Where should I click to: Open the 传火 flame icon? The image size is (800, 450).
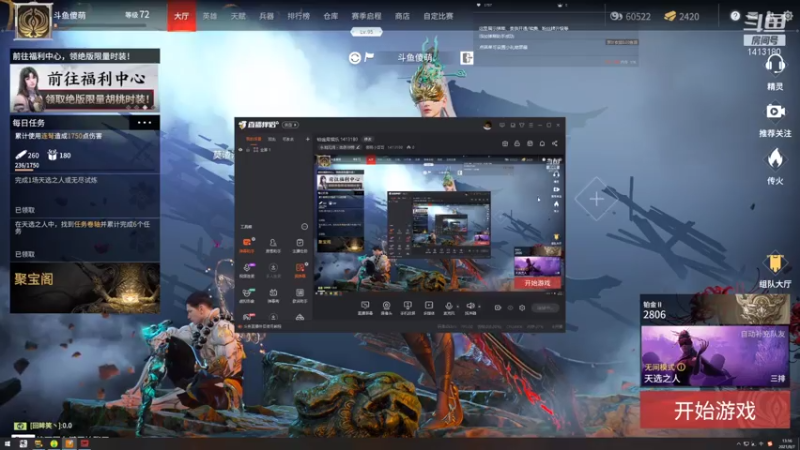(775, 159)
